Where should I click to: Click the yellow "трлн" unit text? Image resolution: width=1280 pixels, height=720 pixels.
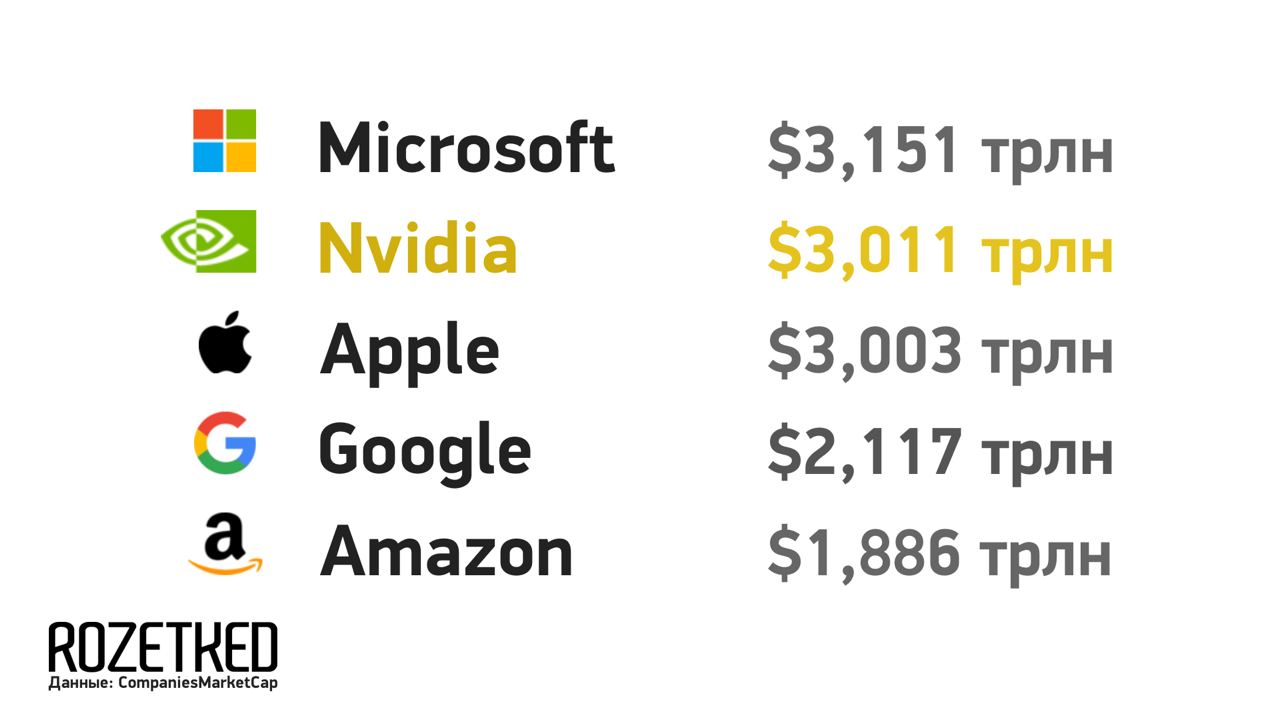pyautogui.click(x=1047, y=252)
